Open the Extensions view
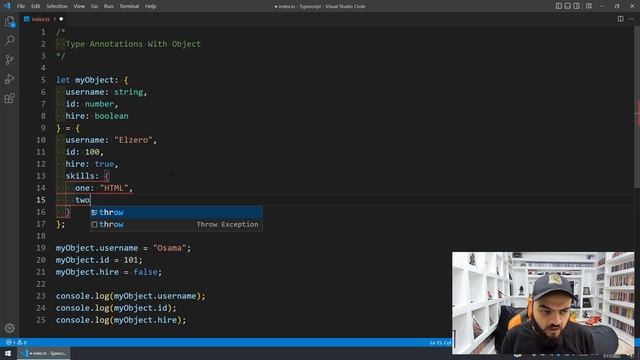Screen dimensions: 640x360 9,98
